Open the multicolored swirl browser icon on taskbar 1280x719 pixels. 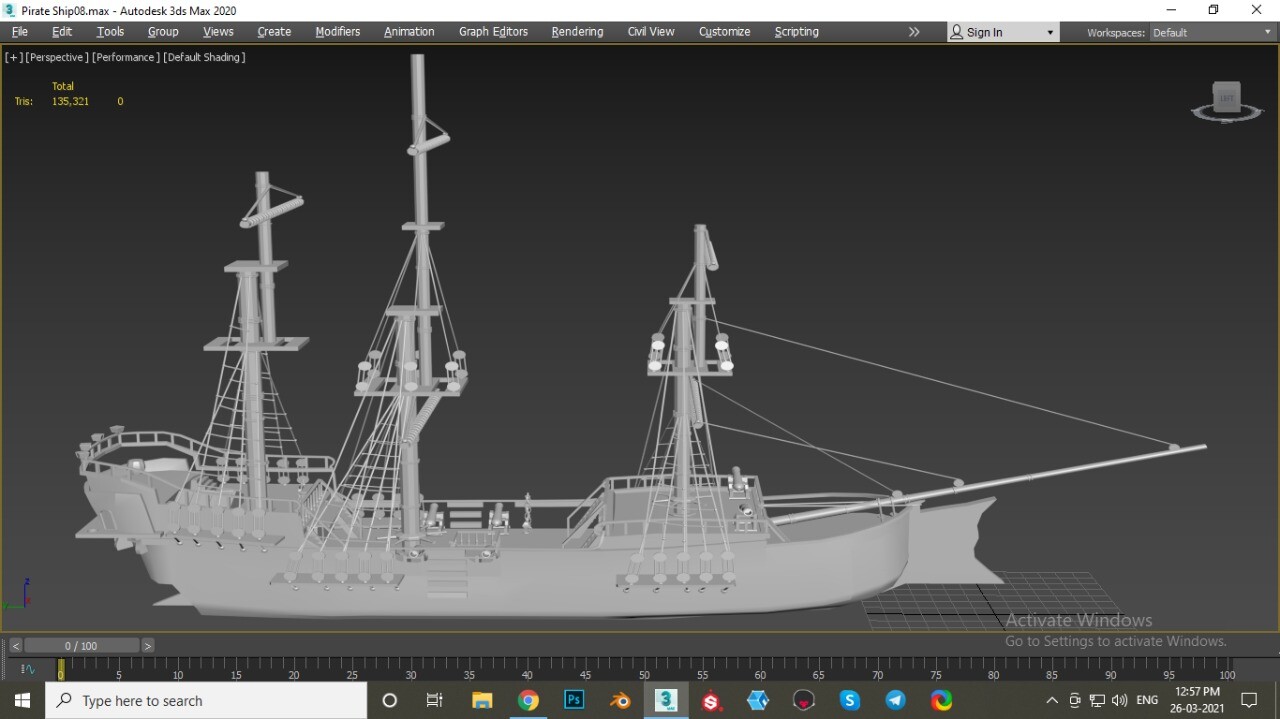(x=942, y=700)
